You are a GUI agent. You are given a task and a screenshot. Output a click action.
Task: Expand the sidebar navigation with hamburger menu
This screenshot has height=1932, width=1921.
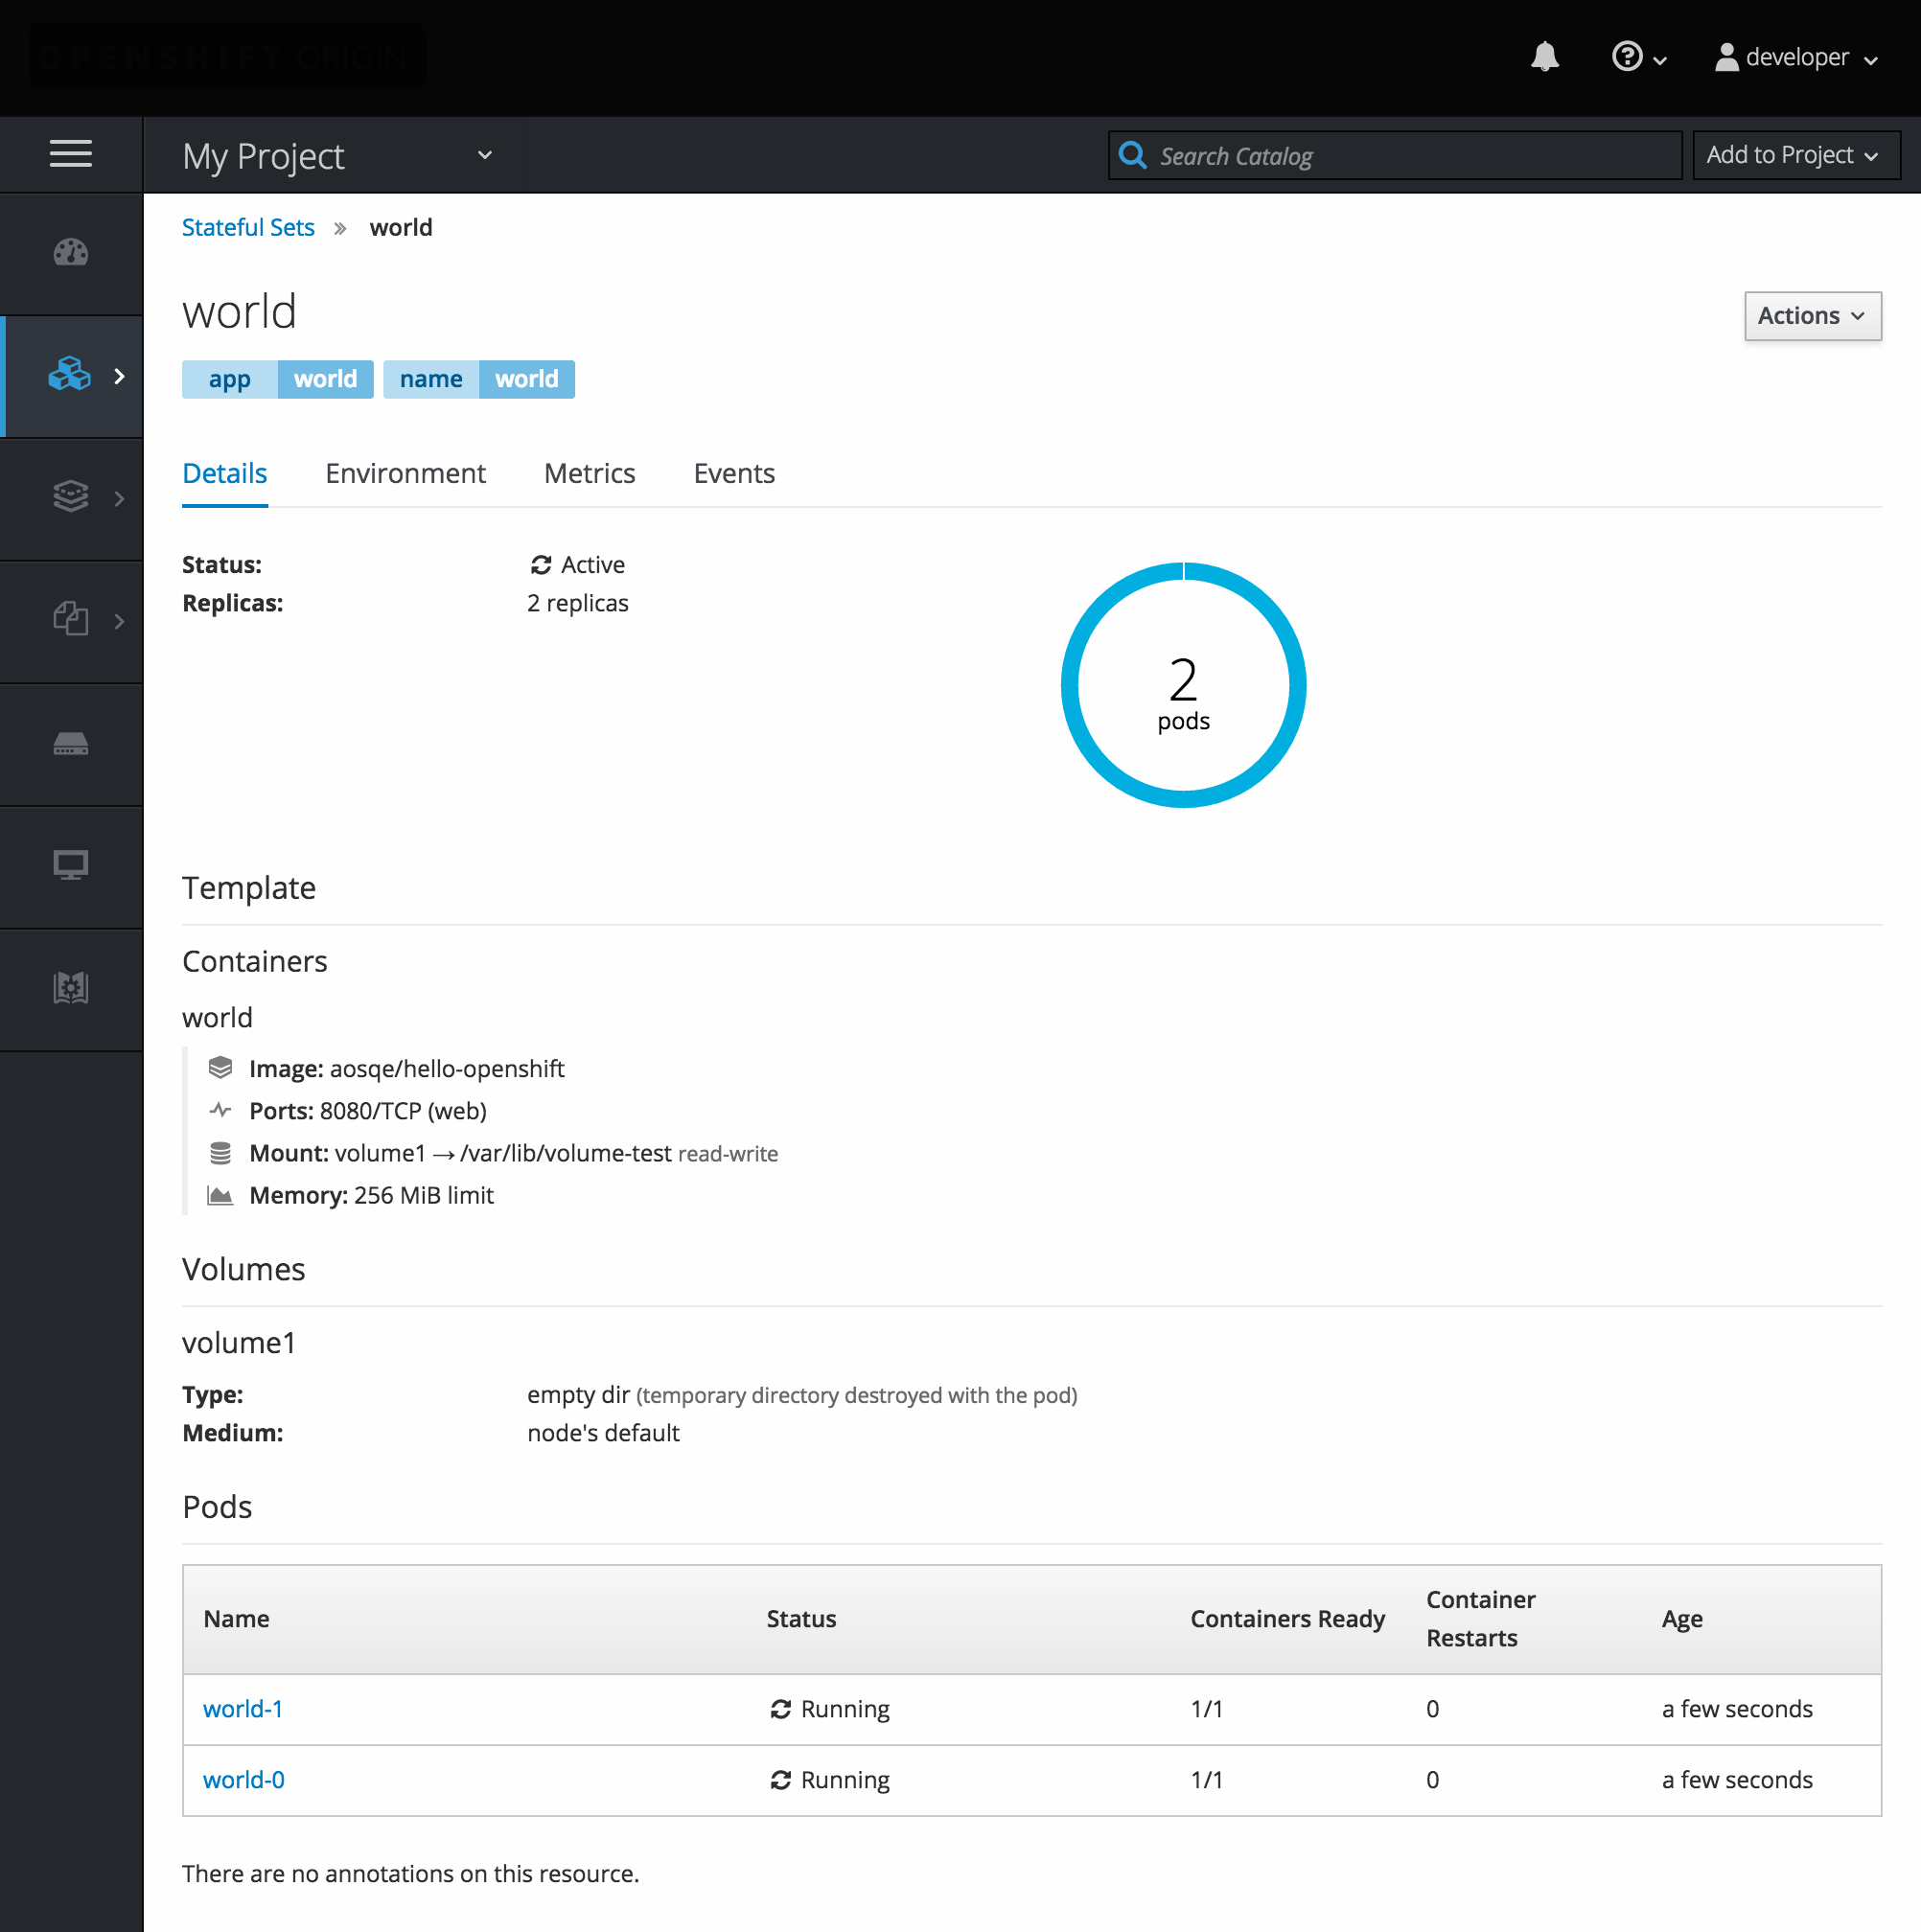pyautogui.click(x=70, y=154)
